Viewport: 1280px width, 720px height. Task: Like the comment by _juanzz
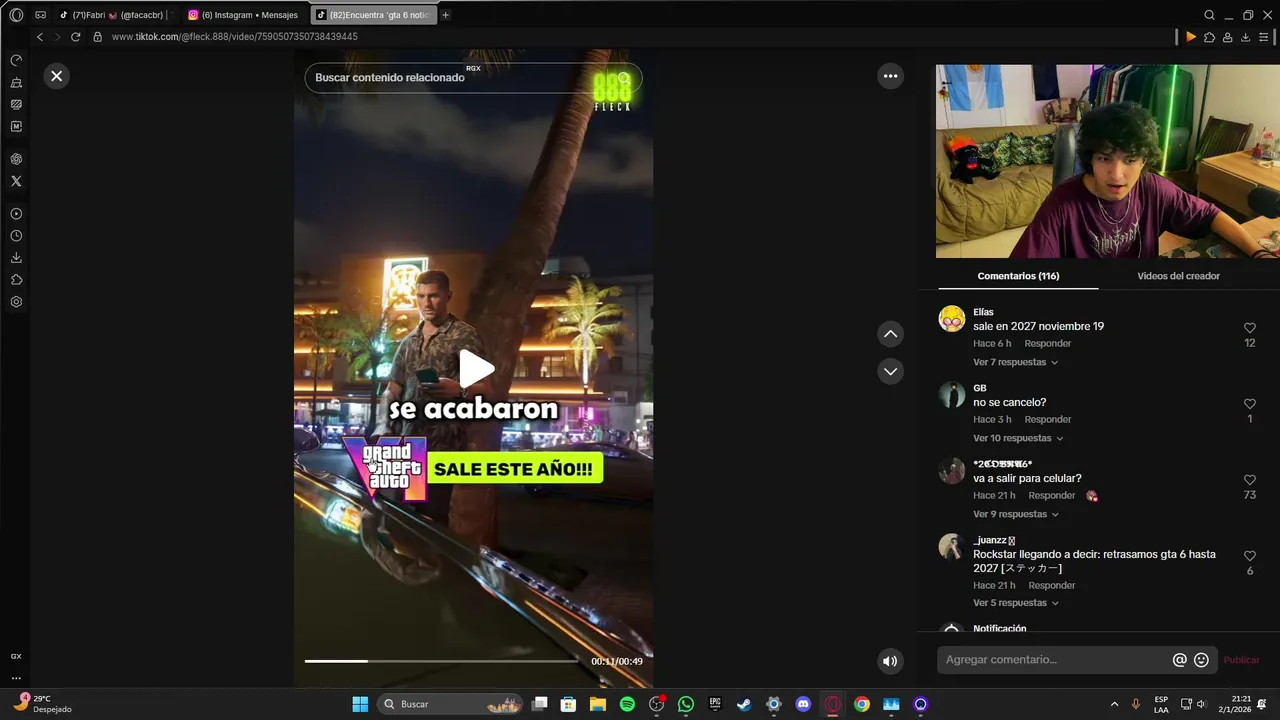[x=1250, y=556]
